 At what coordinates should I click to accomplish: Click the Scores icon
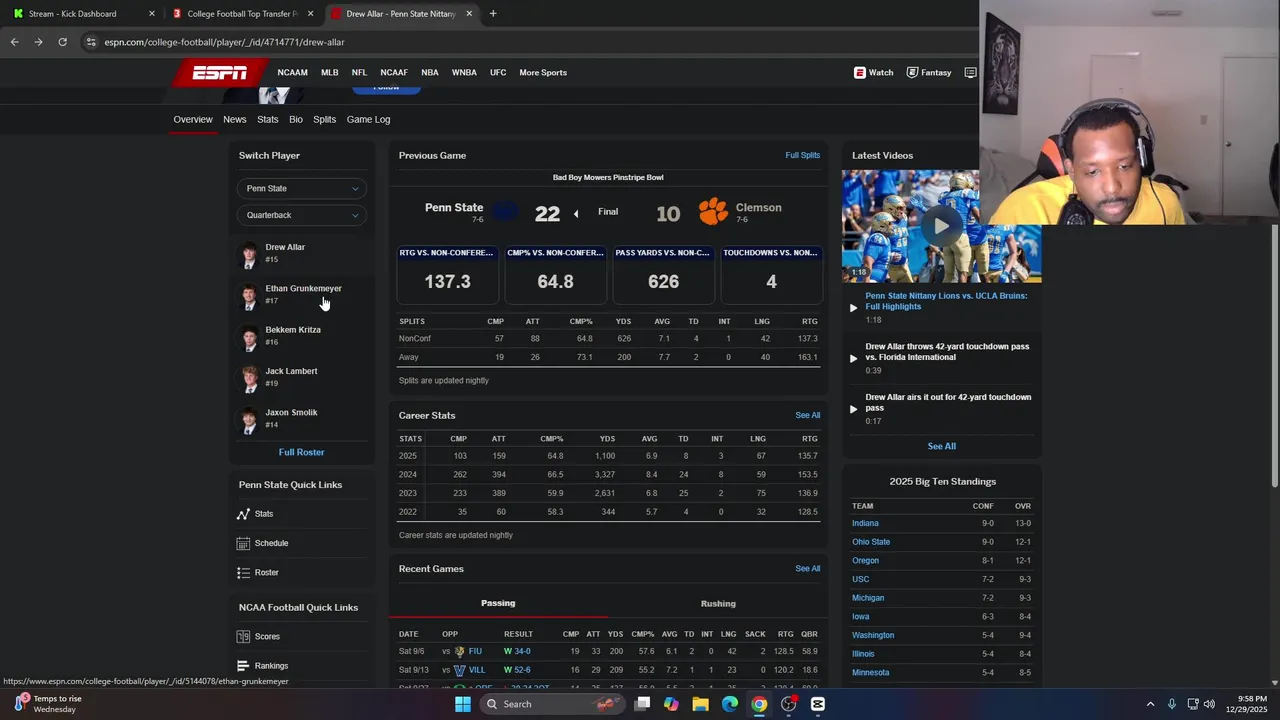click(243, 637)
